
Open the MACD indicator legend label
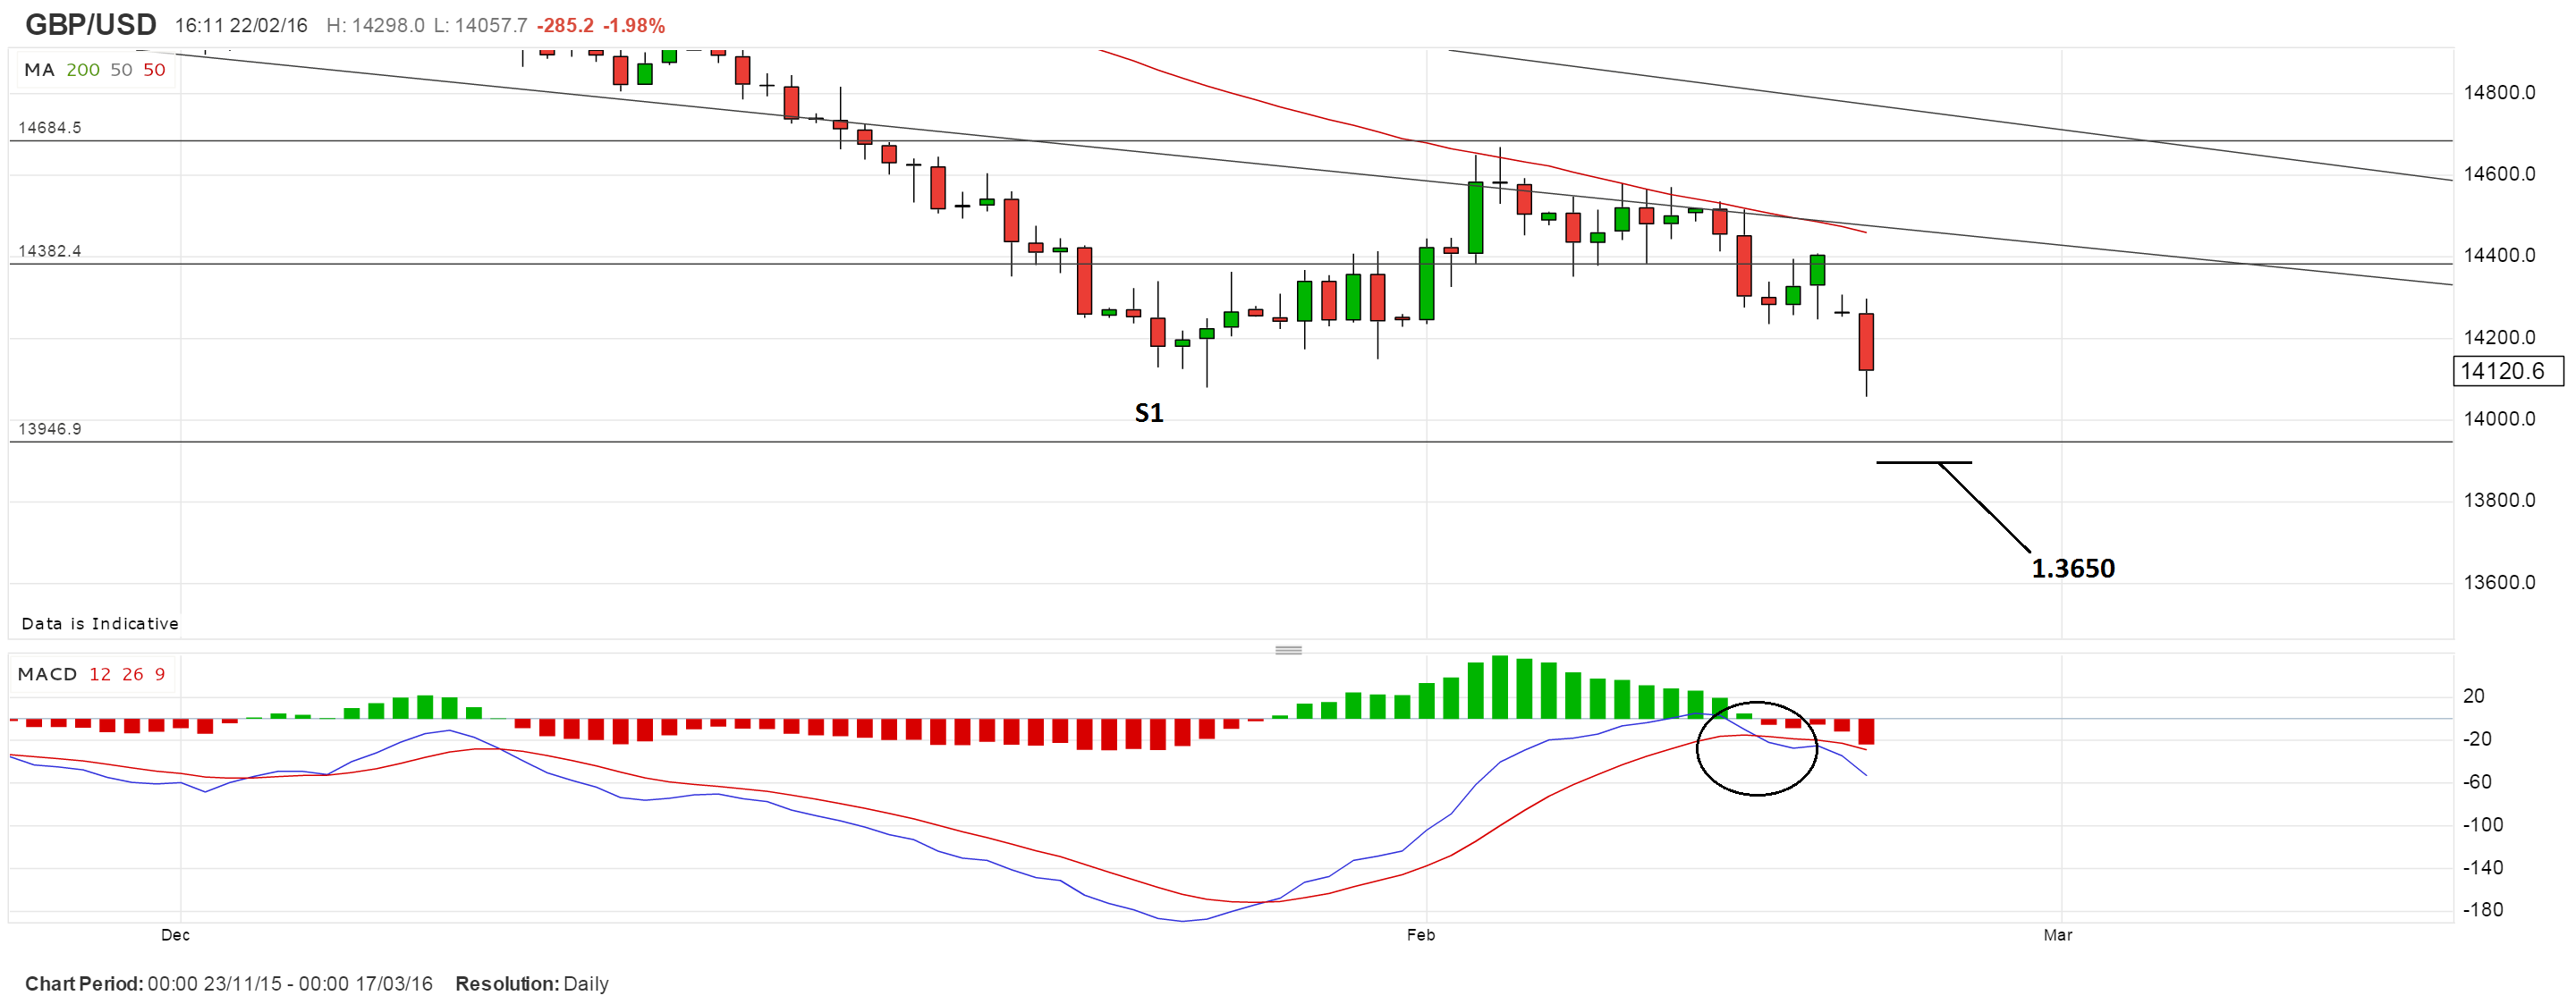pos(47,674)
